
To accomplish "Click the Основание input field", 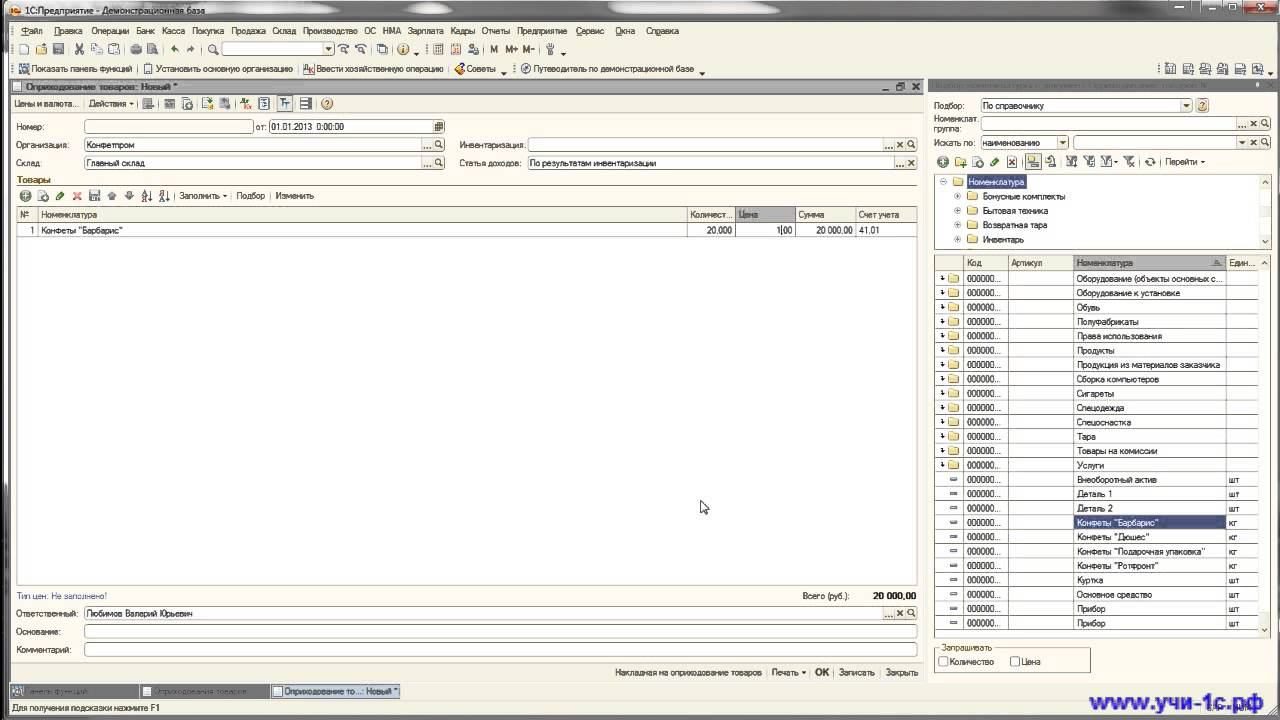I will tap(500, 632).
